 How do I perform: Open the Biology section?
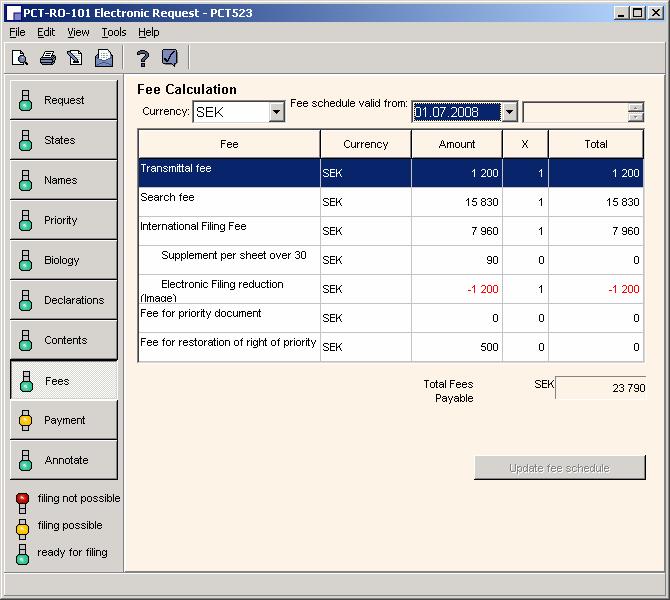tap(64, 260)
